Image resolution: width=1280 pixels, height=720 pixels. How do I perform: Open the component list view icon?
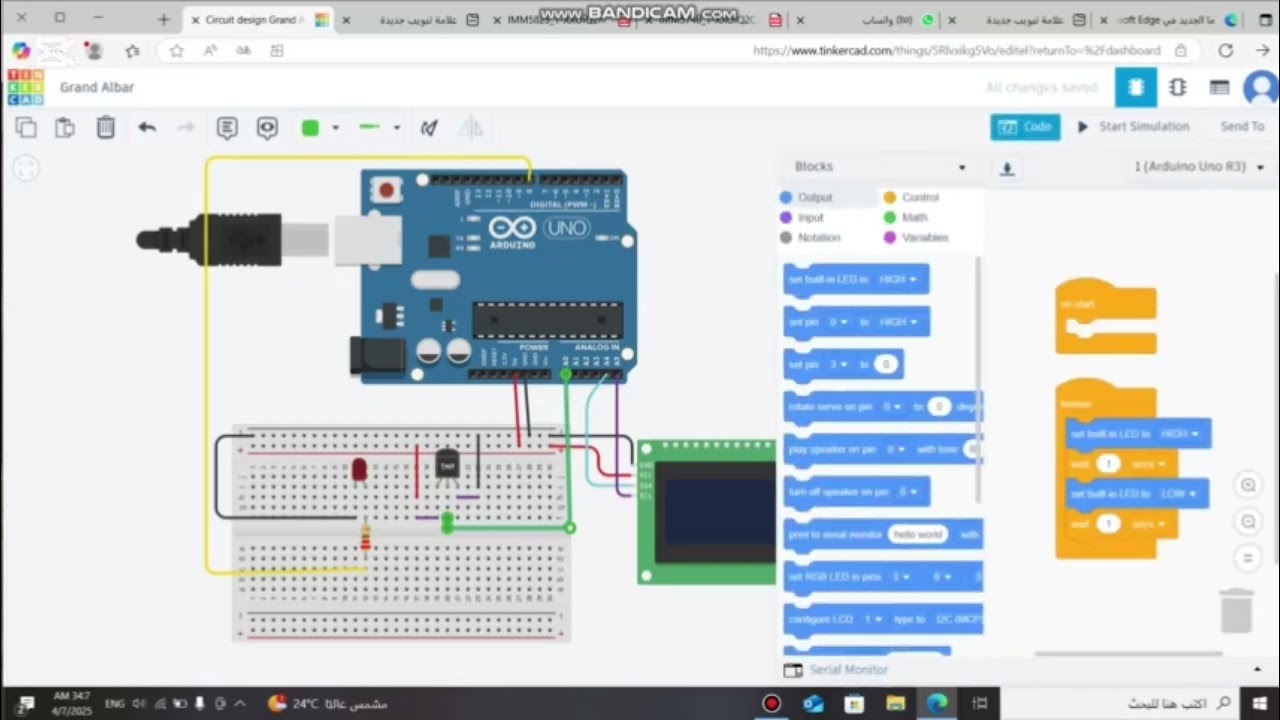click(1219, 87)
